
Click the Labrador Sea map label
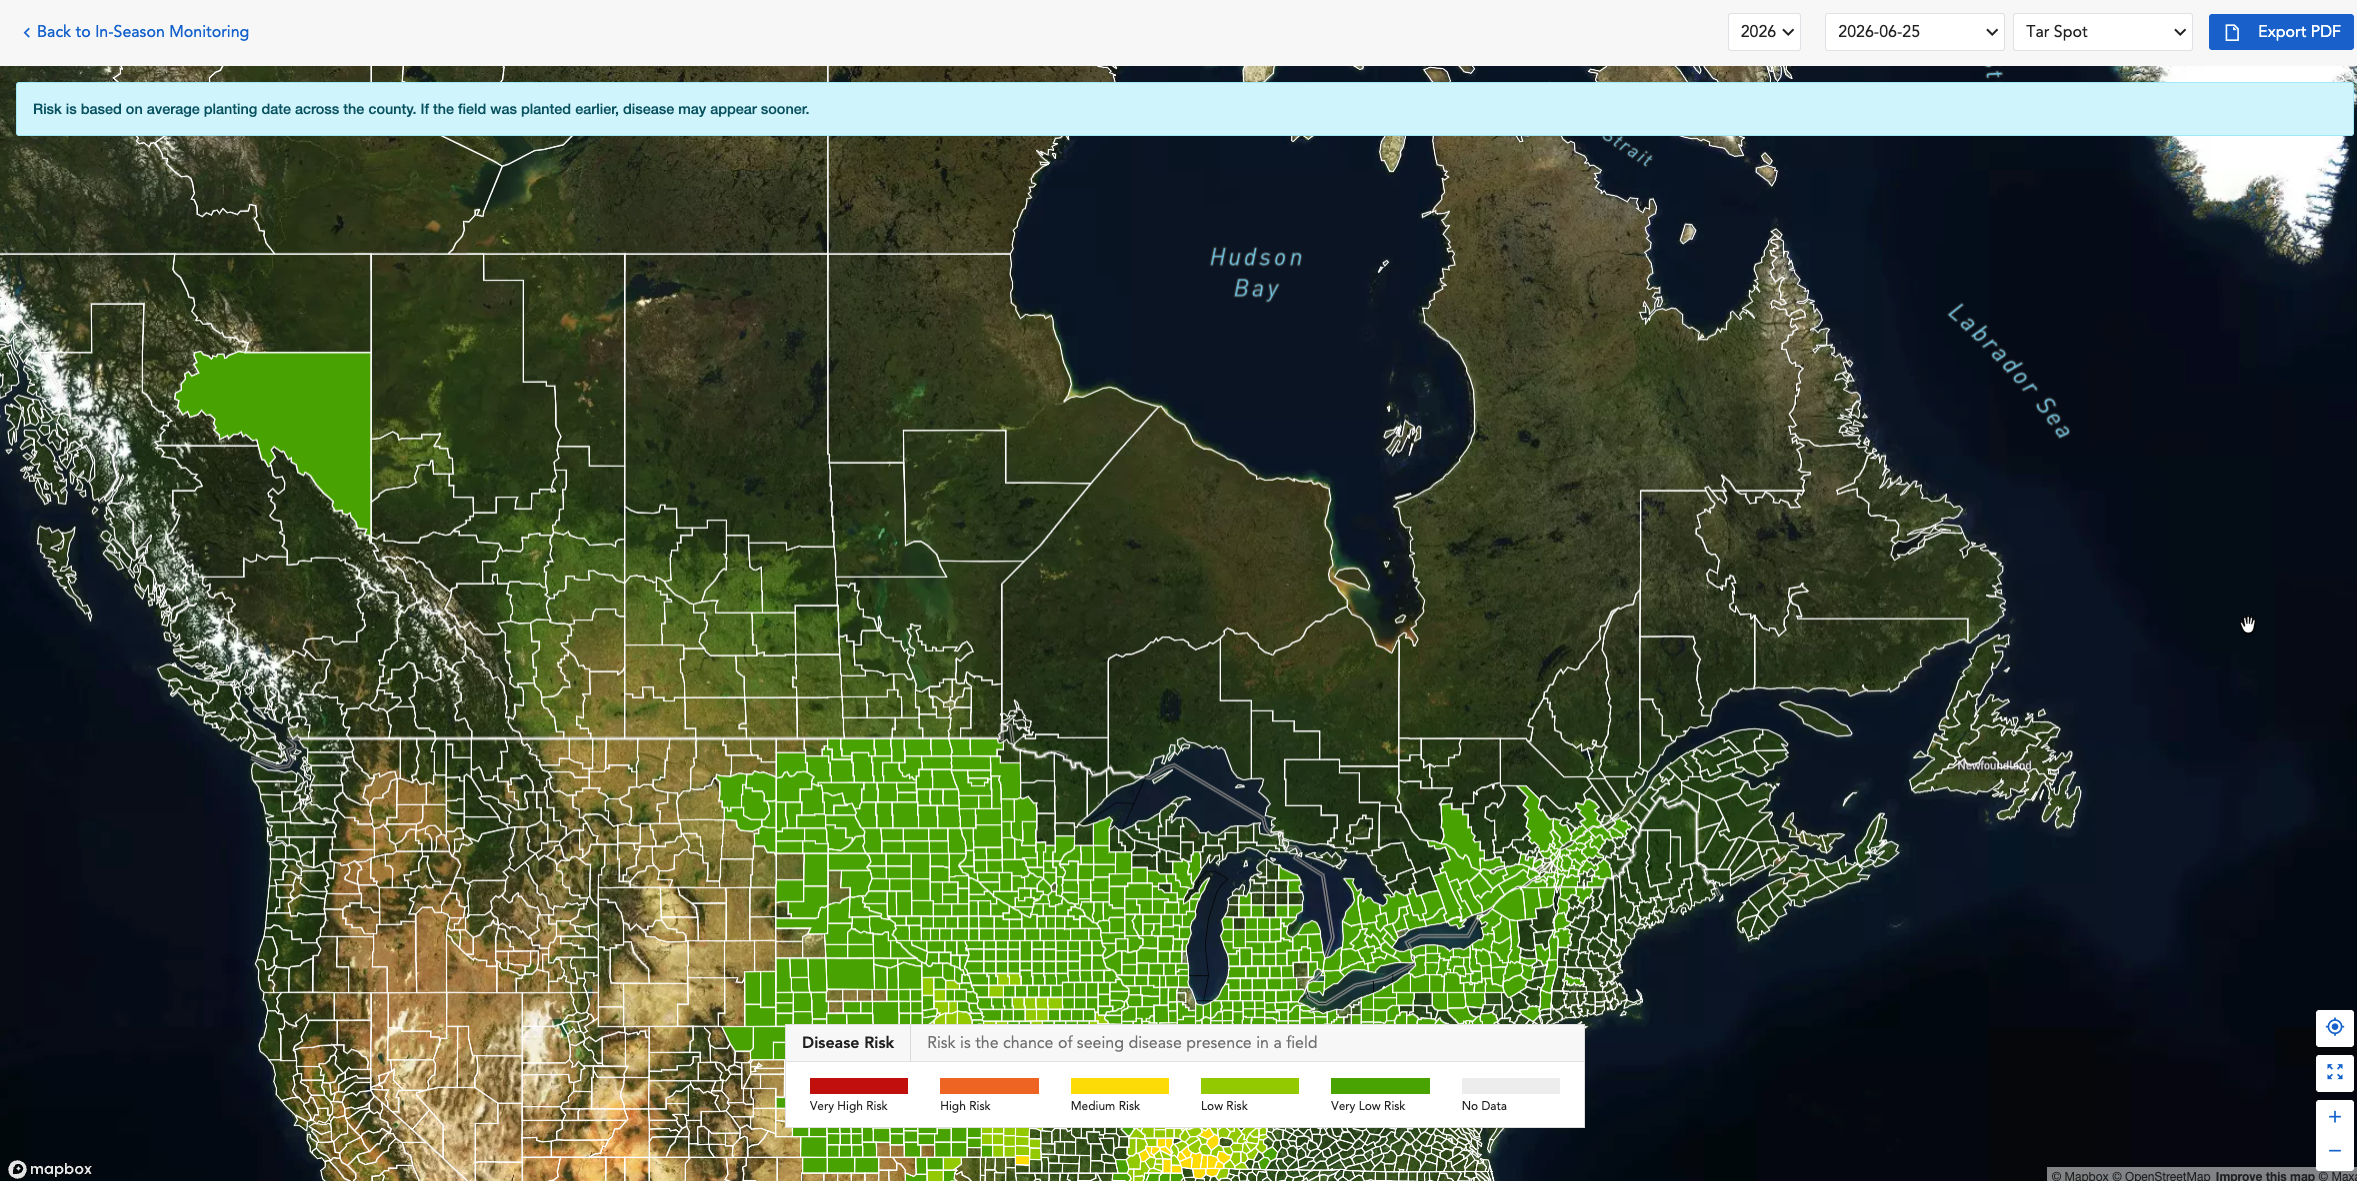(2009, 371)
